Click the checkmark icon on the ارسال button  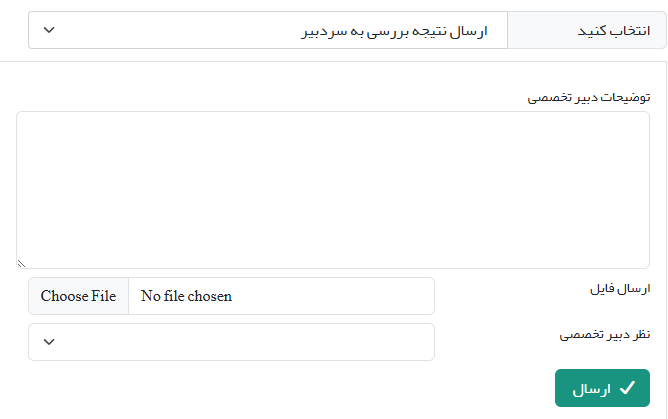coord(627,388)
